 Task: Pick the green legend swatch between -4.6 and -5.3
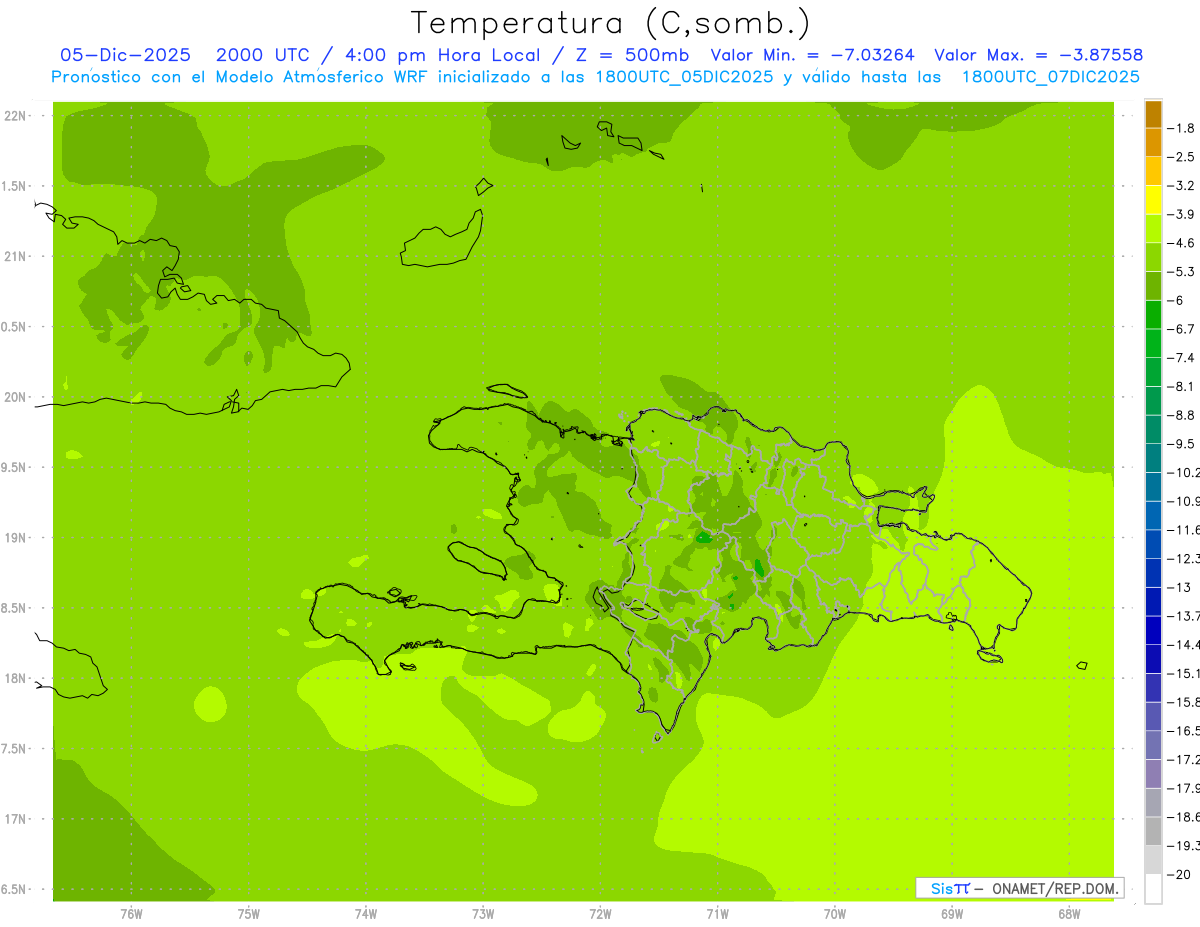click(1153, 257)
